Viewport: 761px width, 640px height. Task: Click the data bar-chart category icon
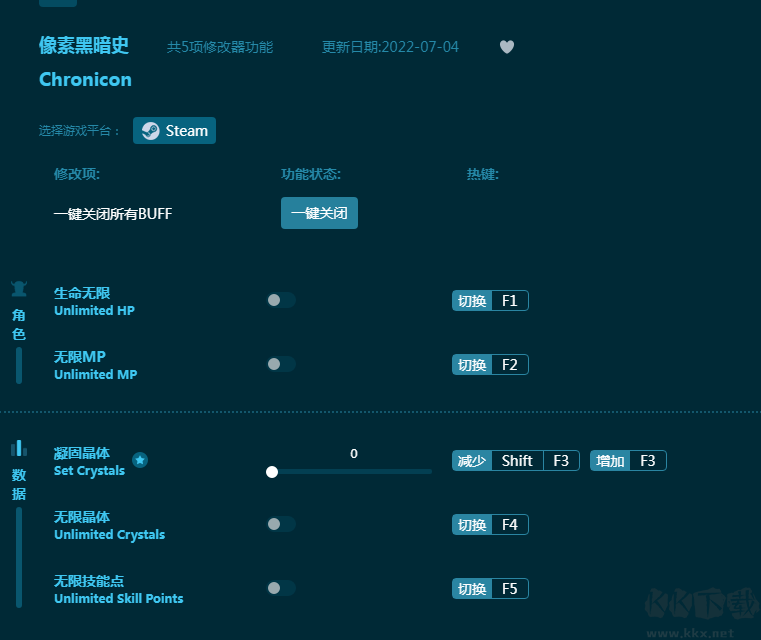19,448
